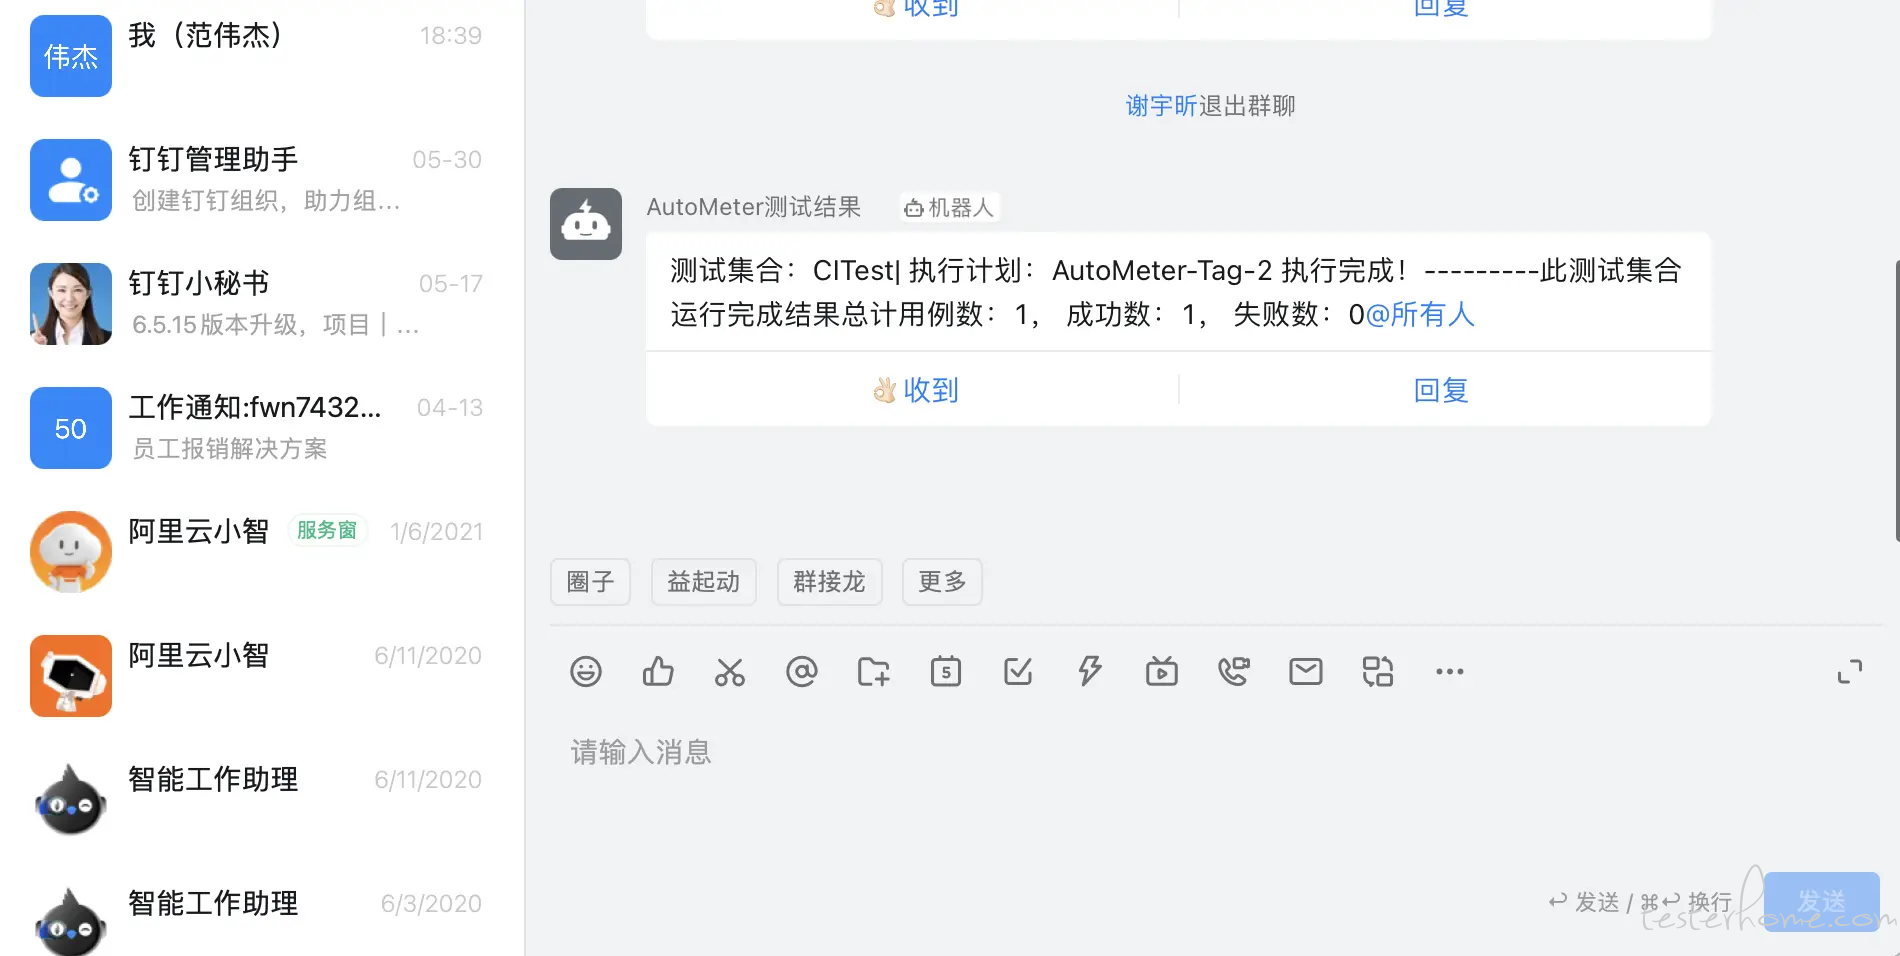Click the thumbs-up like icon
This screenshot has height=956, width=1900.
coord(658,671)
